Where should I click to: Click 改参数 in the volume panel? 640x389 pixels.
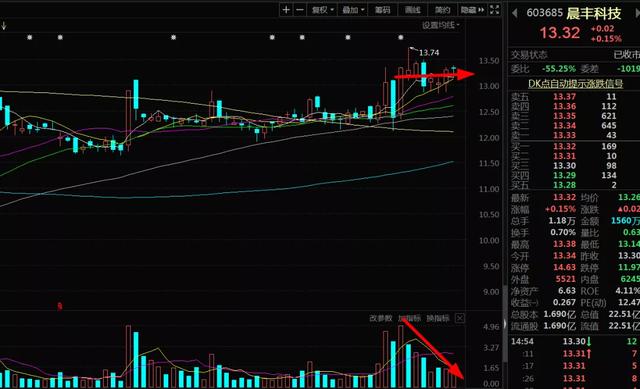tap(381, 318)
